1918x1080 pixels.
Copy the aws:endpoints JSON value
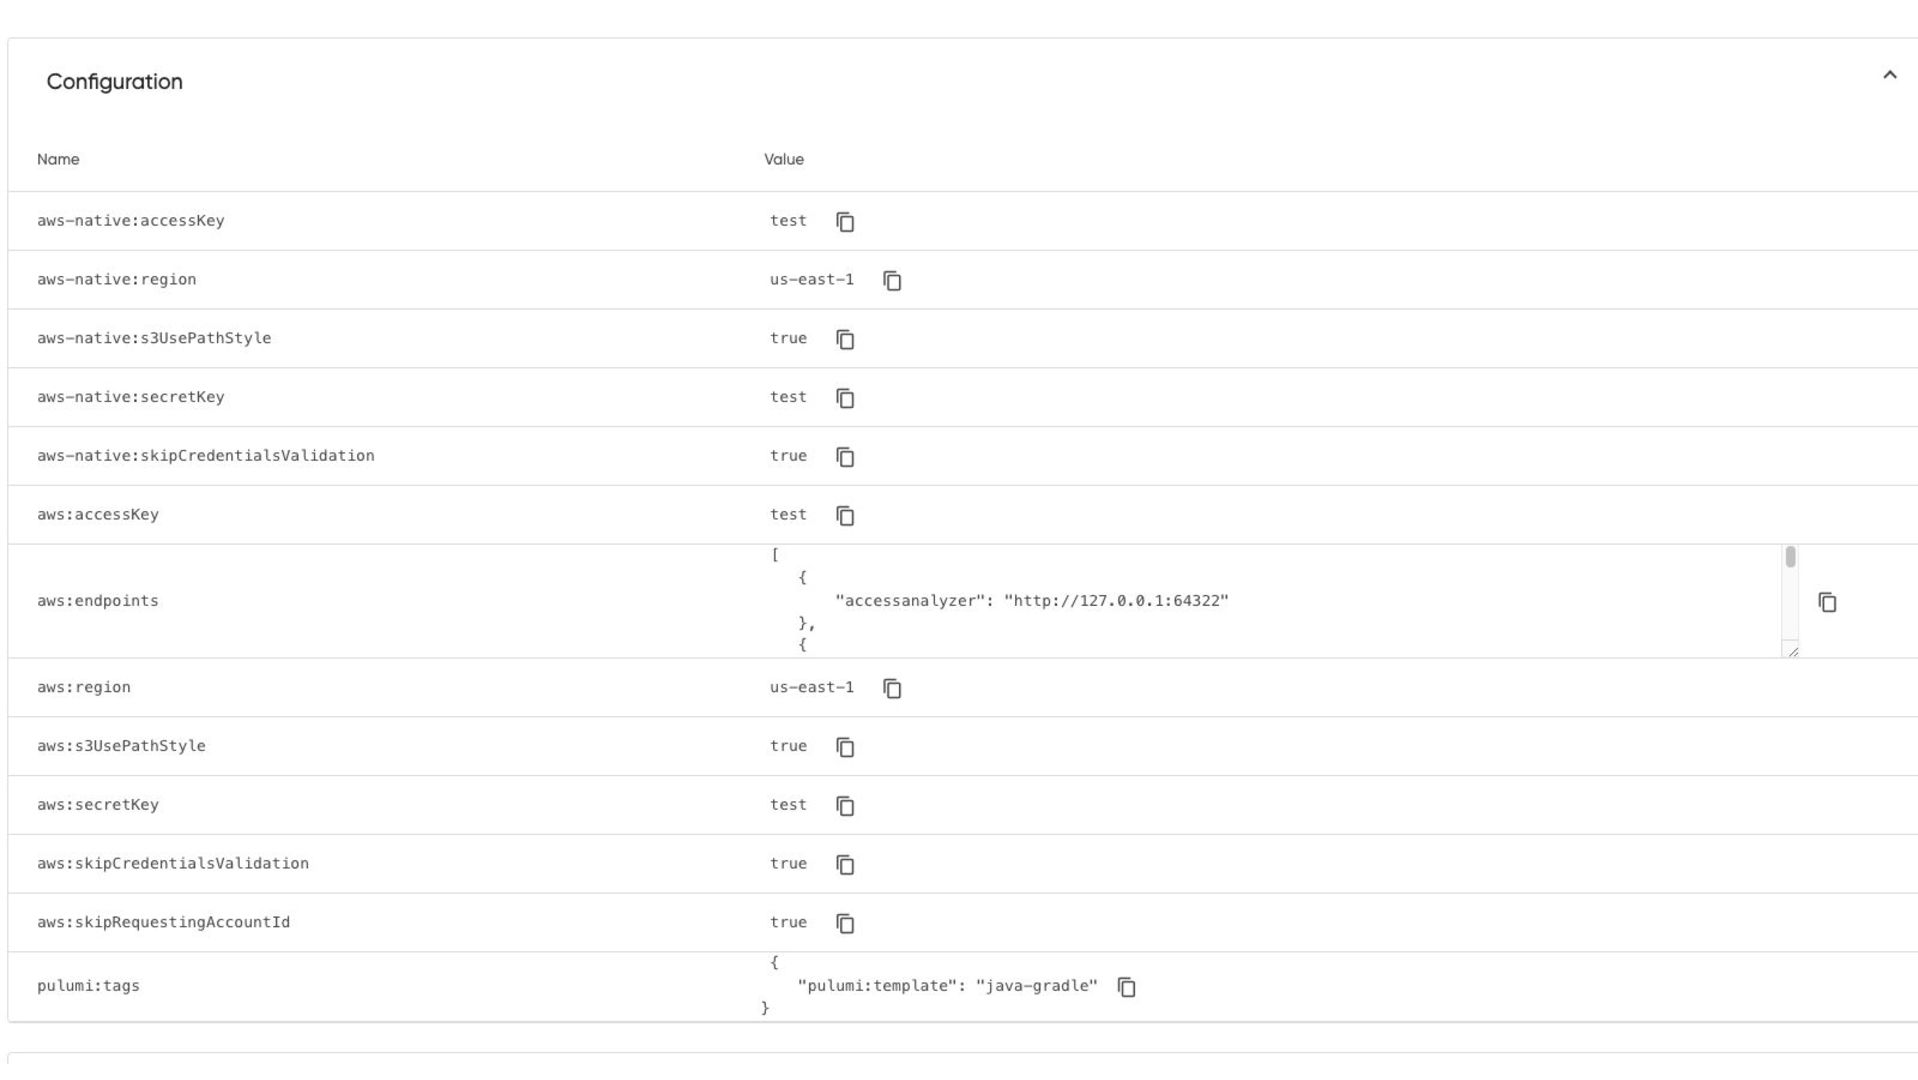tap(1827, 602)
